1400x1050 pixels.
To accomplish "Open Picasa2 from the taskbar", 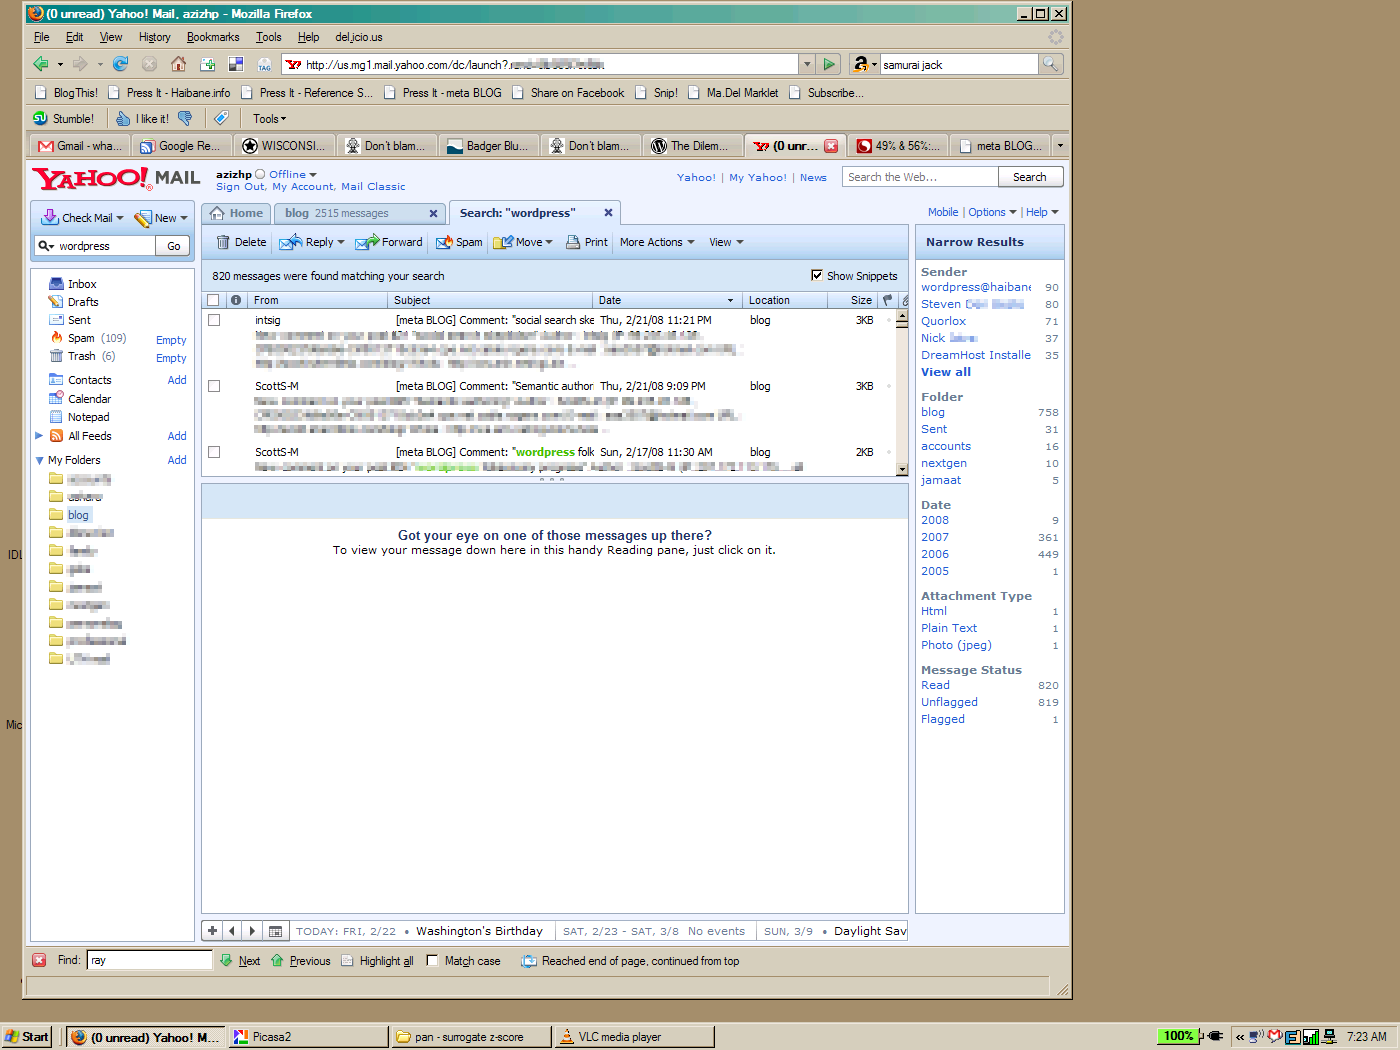I will pyautogui.click(x=308, y=1037).
